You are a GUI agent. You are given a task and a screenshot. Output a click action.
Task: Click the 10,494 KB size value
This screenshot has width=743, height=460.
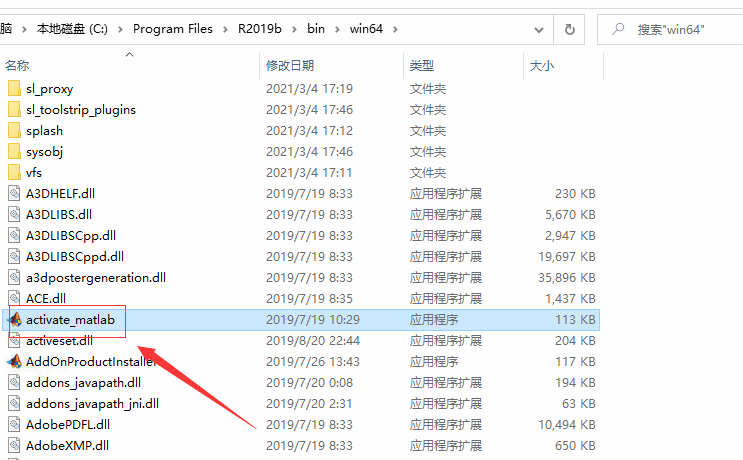coord(566,424)
